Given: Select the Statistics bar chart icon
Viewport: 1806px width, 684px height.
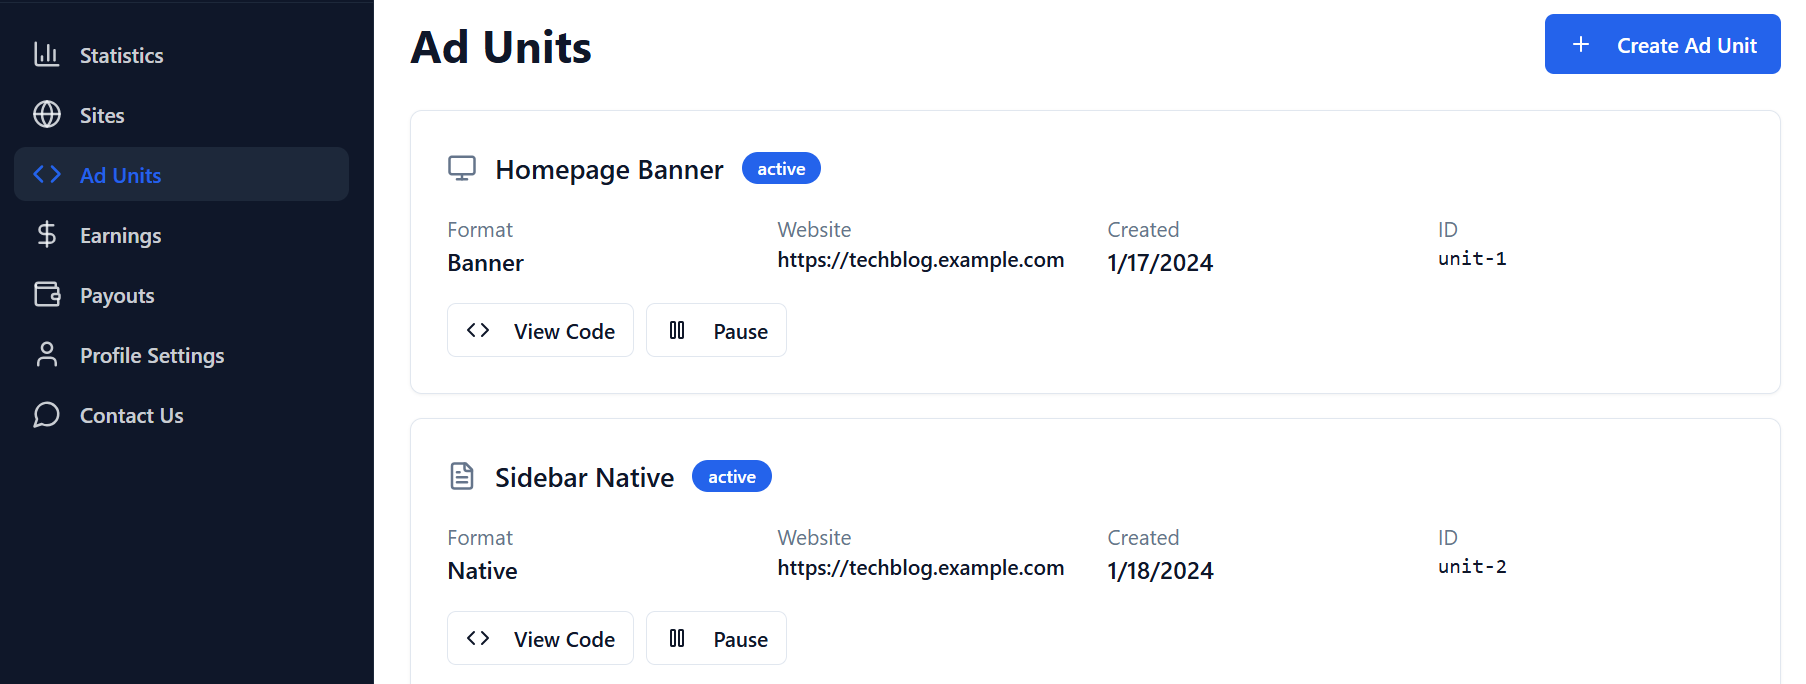Looking at the screenshot, I should coord(46,55).
